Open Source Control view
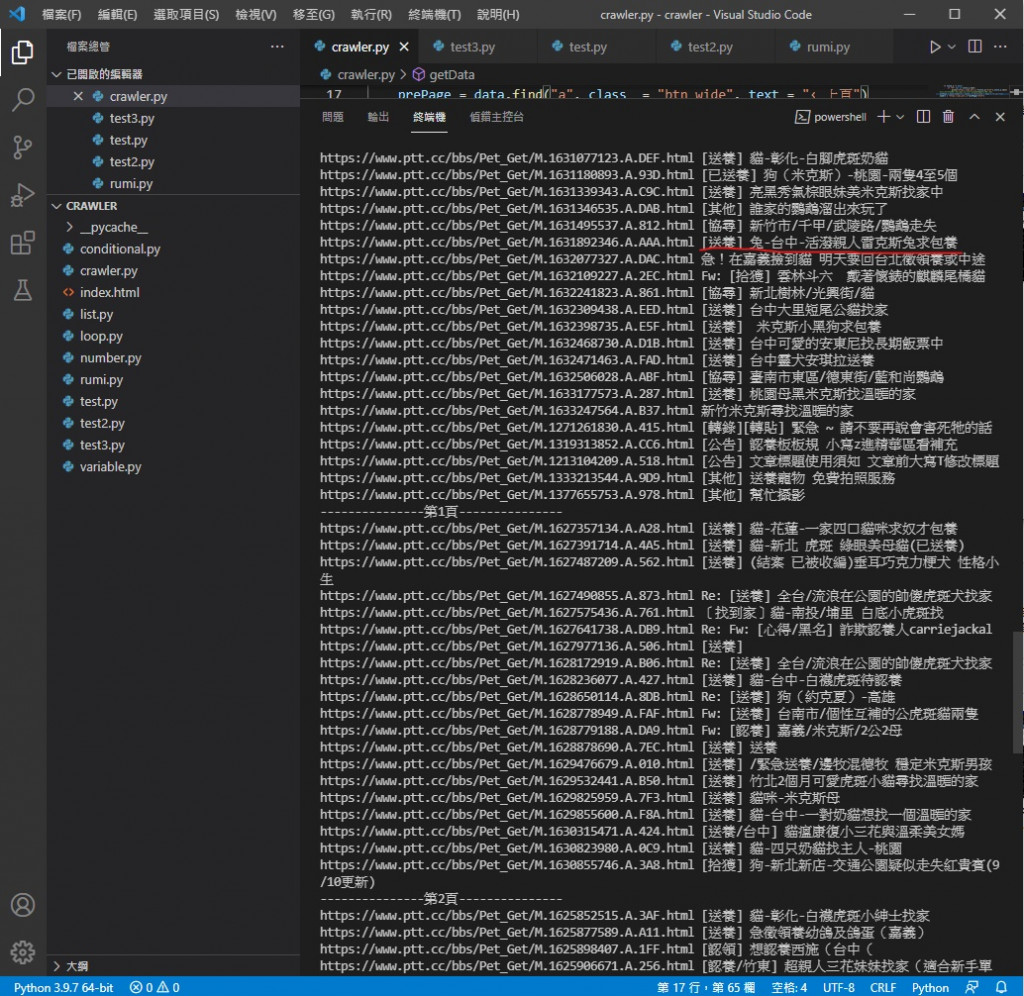 click(22, 148)
